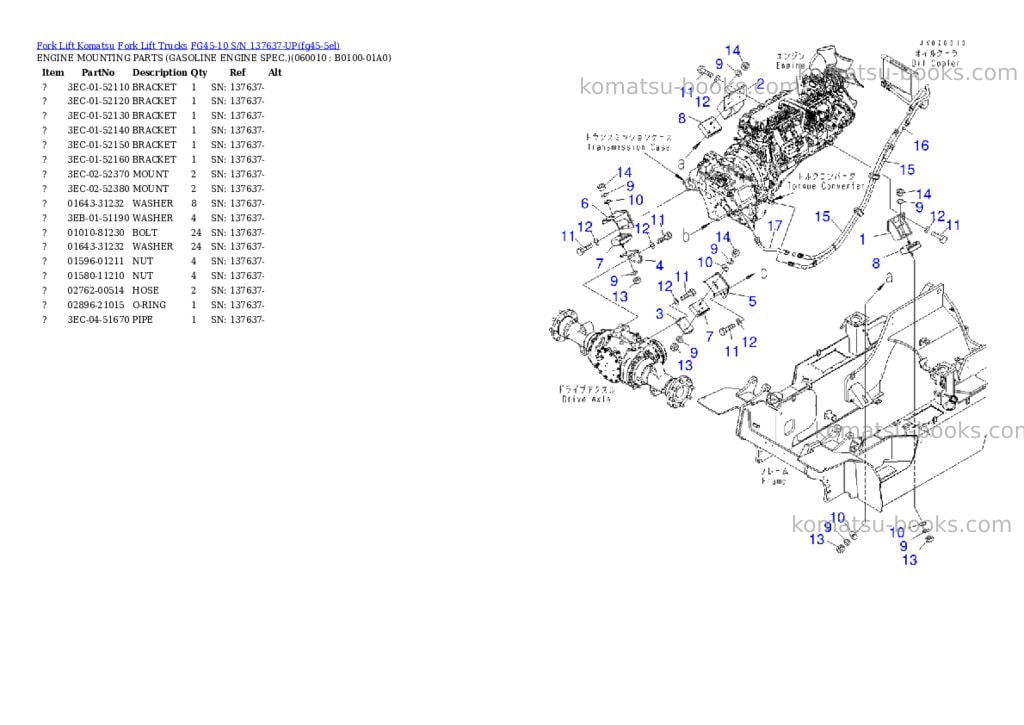Select part number 02896-21015
The image size is (1024, 725).
click(95, 305)
